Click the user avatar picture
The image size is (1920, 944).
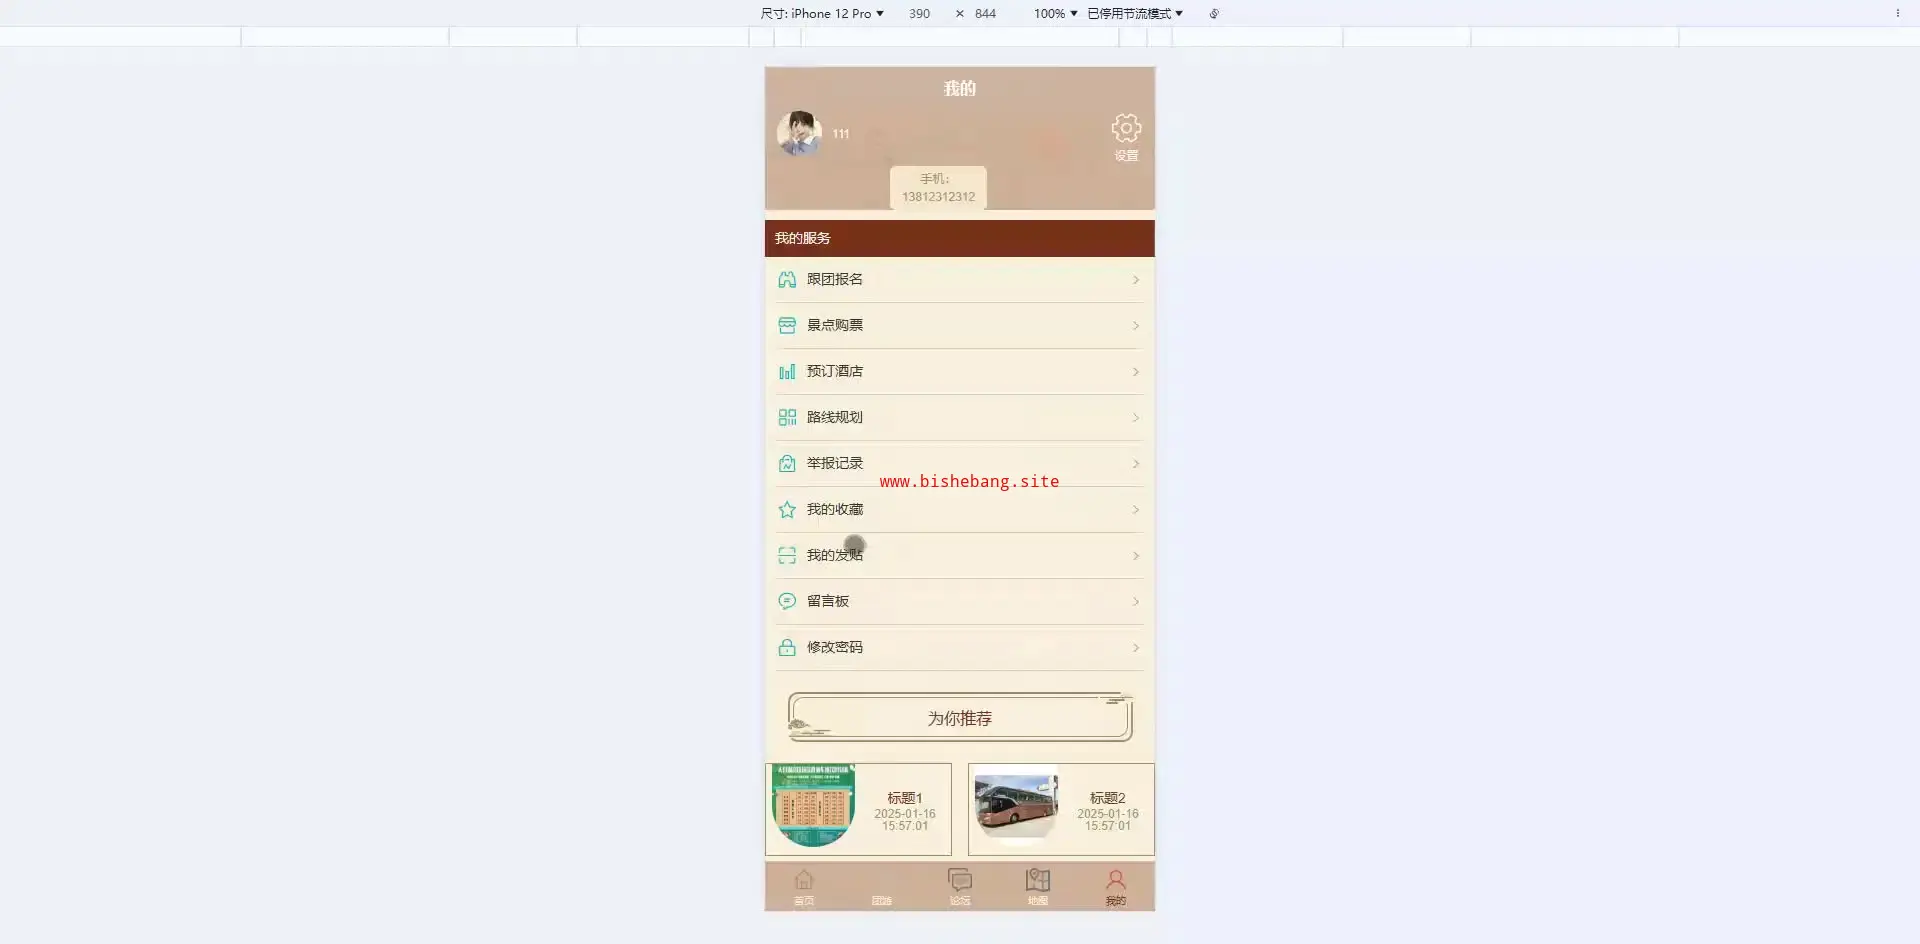(x=799, y=133)
